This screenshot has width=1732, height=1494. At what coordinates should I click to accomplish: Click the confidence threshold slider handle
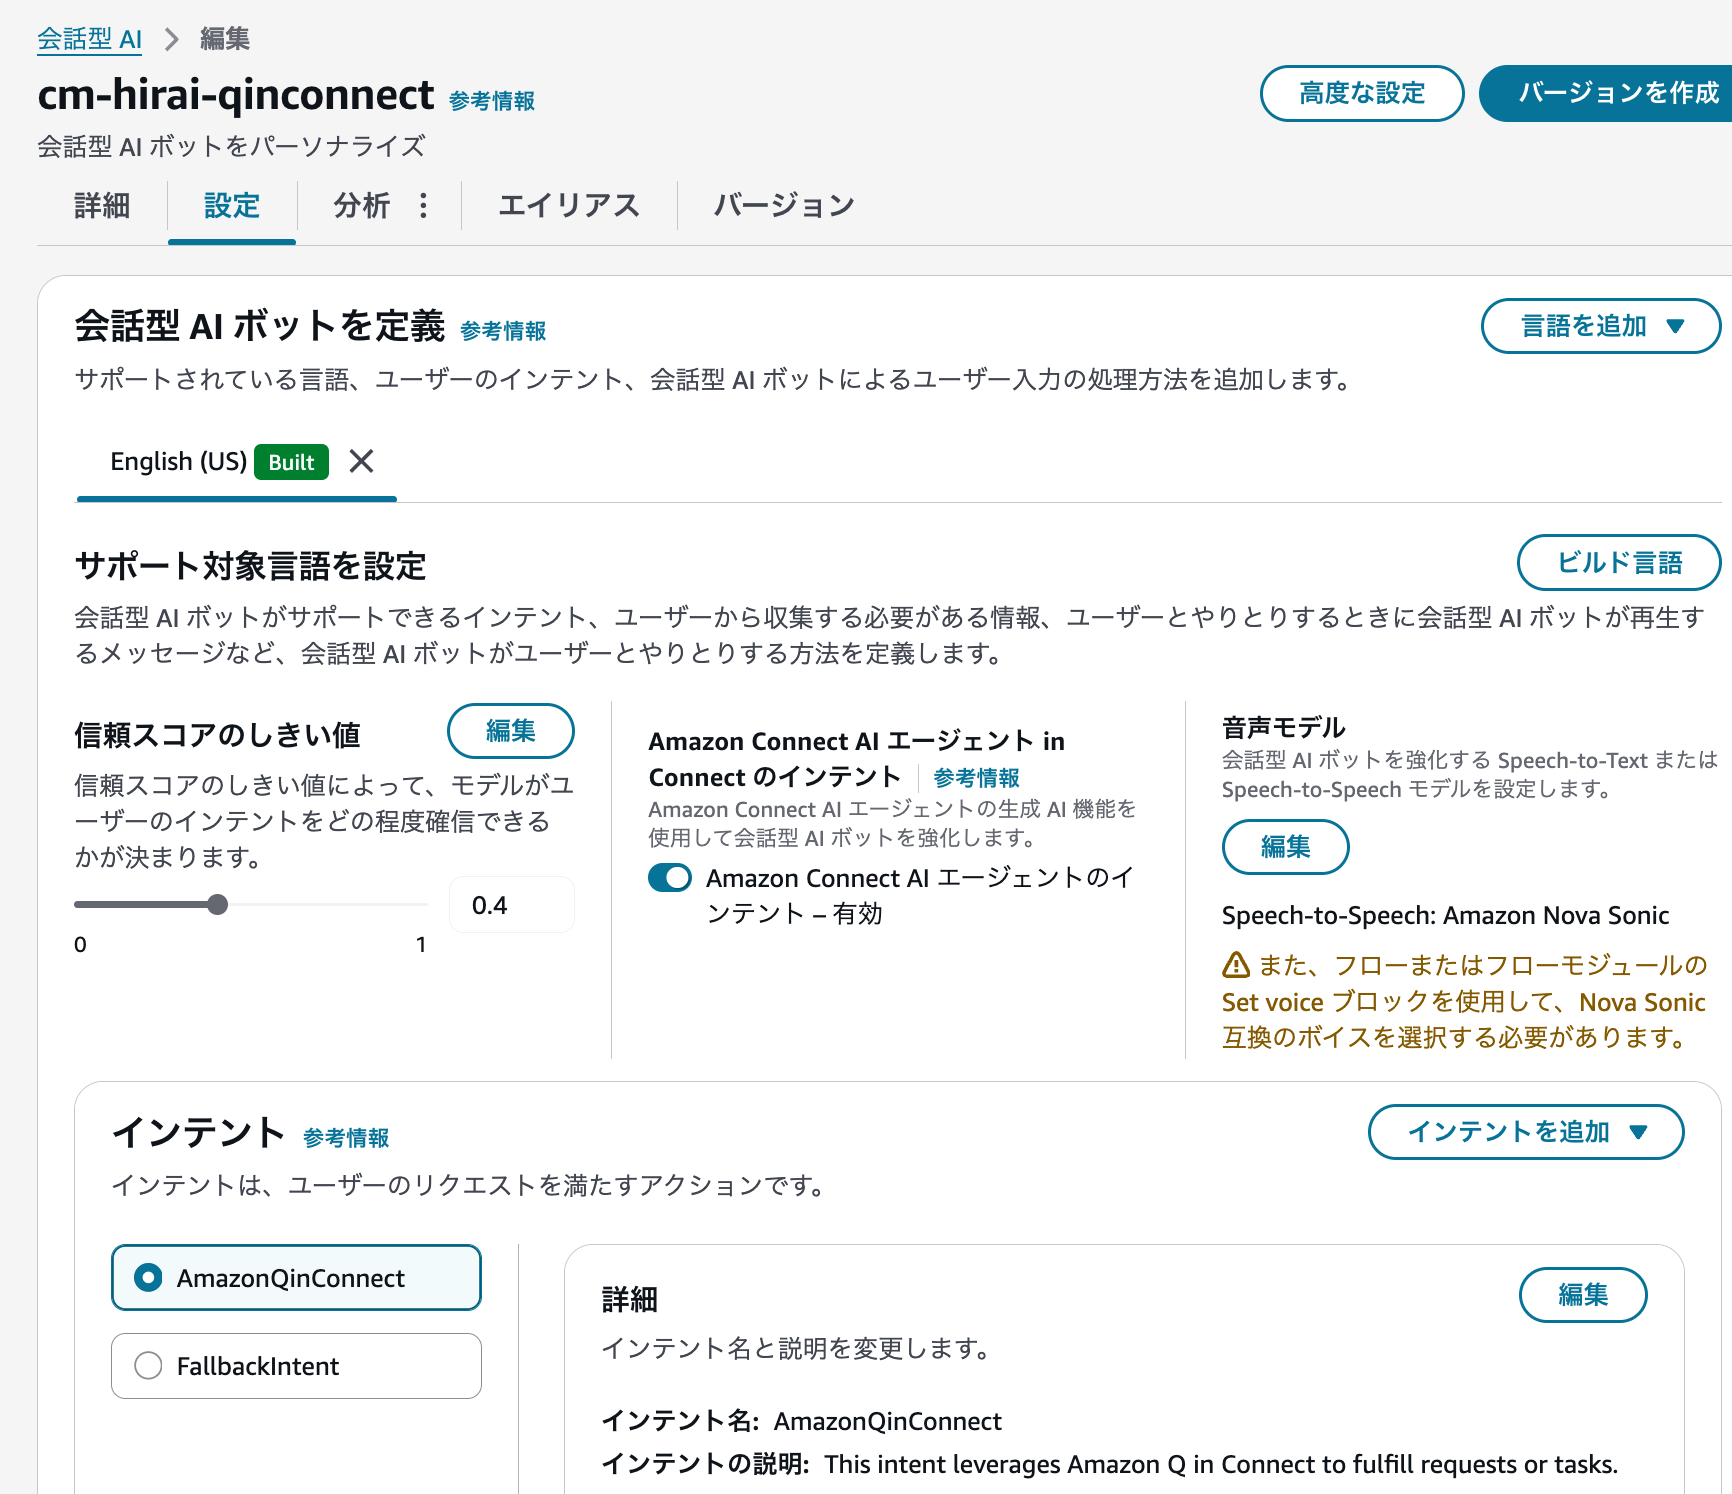(218, 904)
